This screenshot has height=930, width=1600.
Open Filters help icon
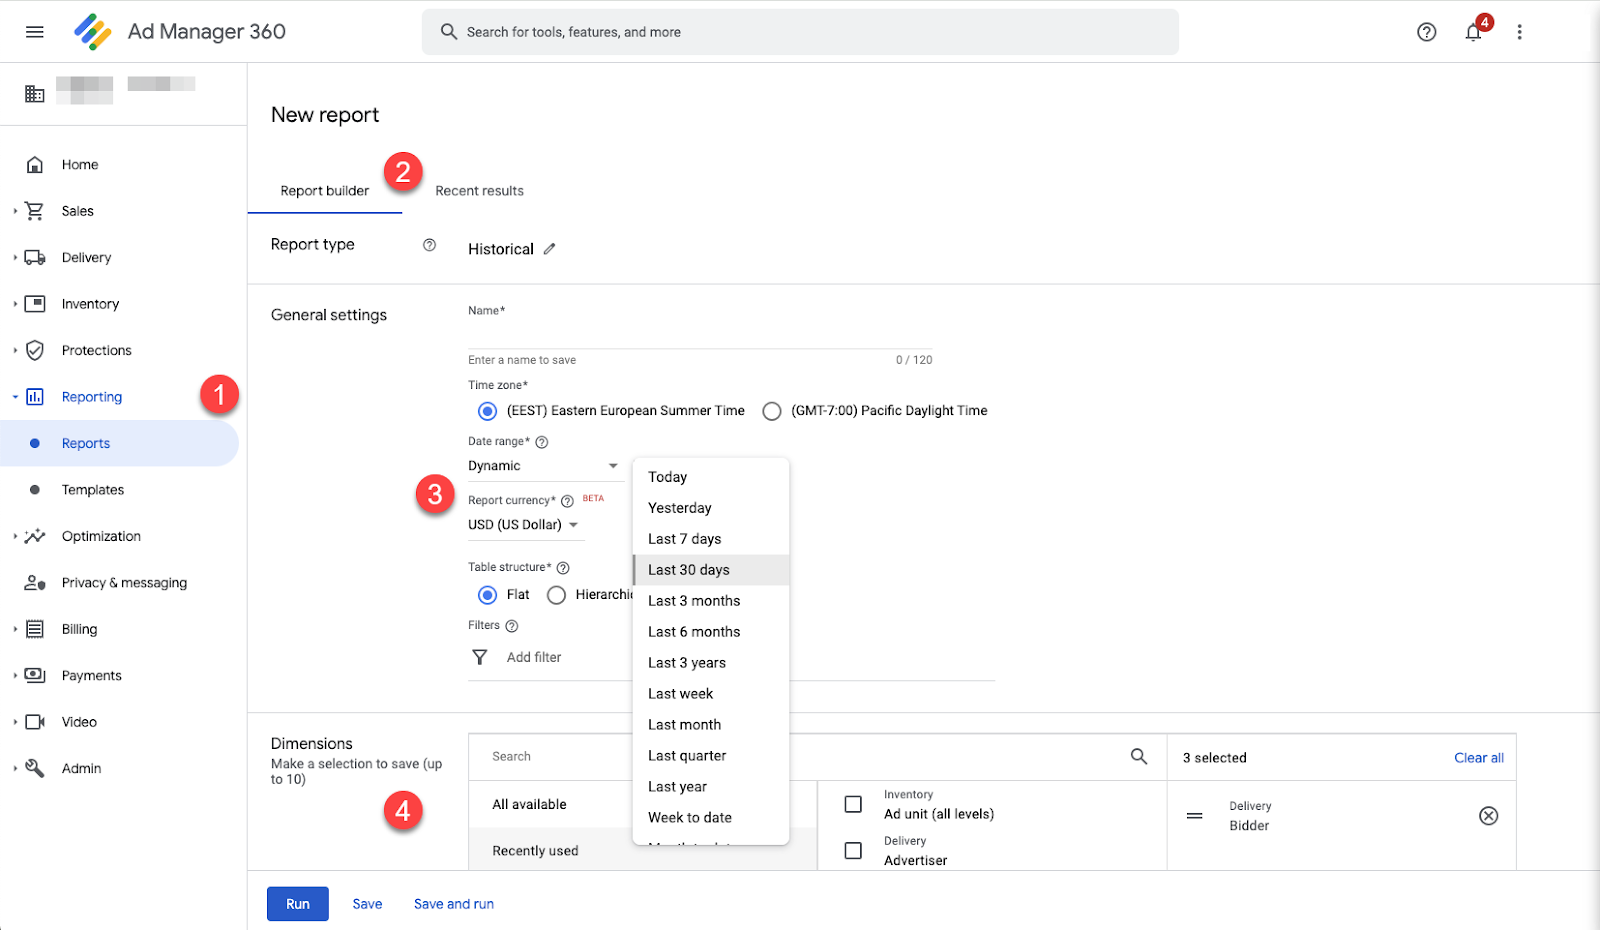pos(512,626)
